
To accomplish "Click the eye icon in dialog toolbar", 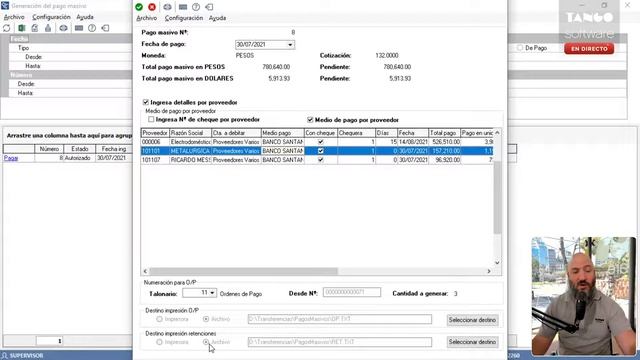I will click(167, 7).
